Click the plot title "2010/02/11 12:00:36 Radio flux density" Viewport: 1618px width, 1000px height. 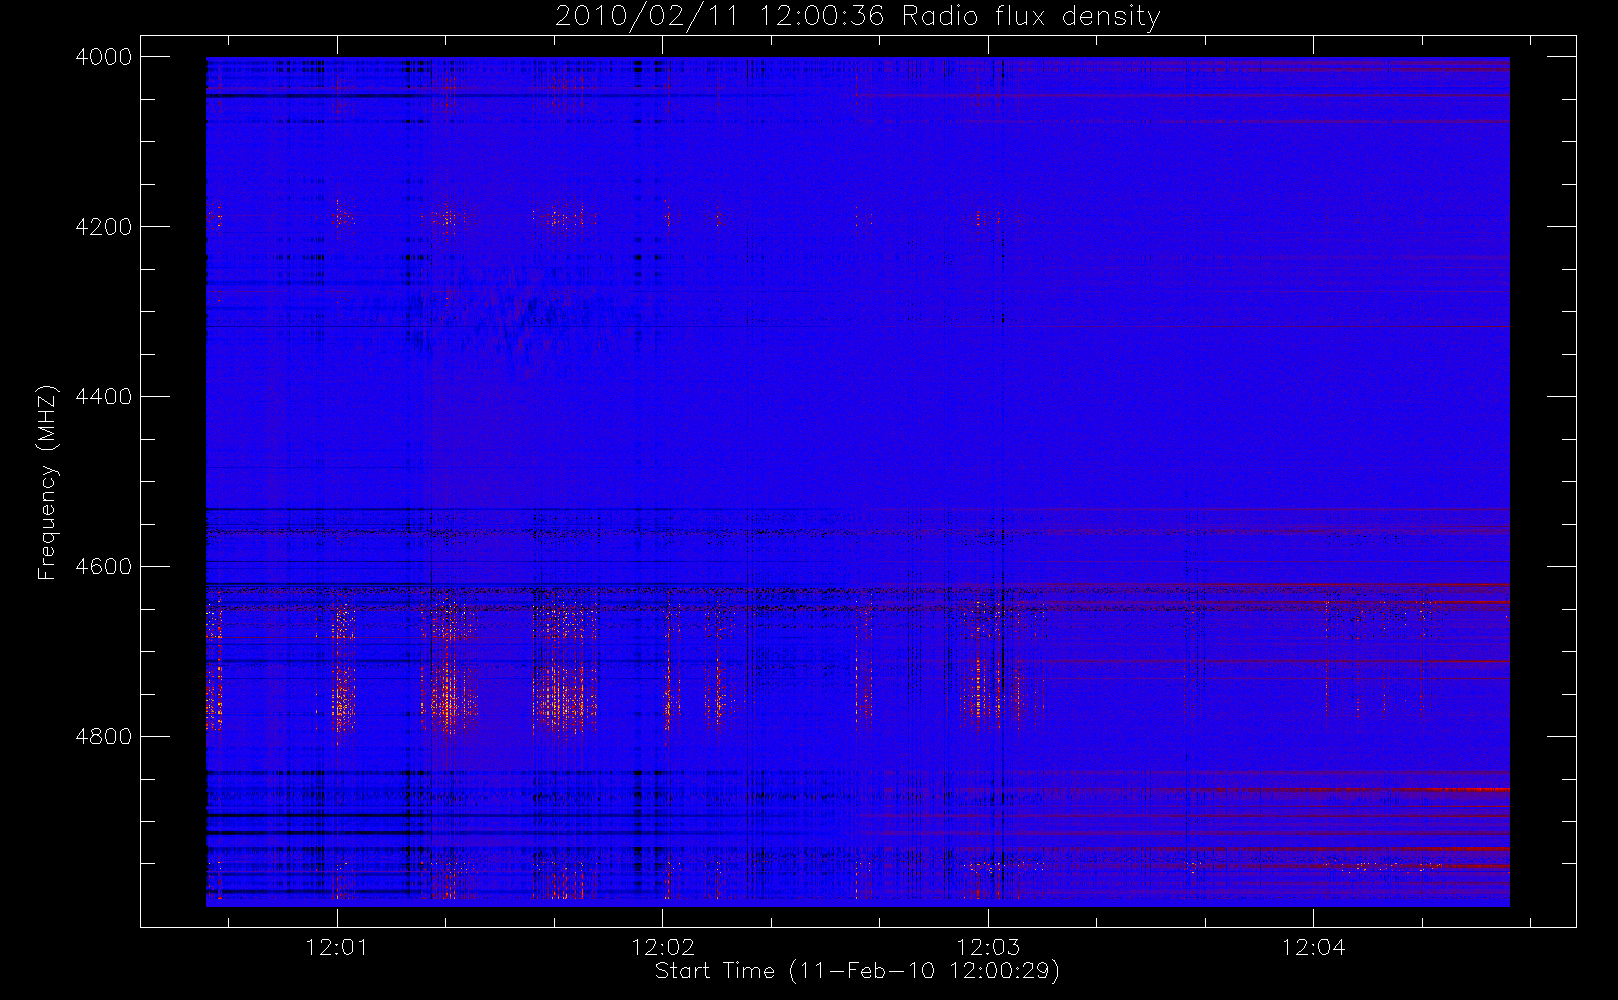click(x=858, y=17)
